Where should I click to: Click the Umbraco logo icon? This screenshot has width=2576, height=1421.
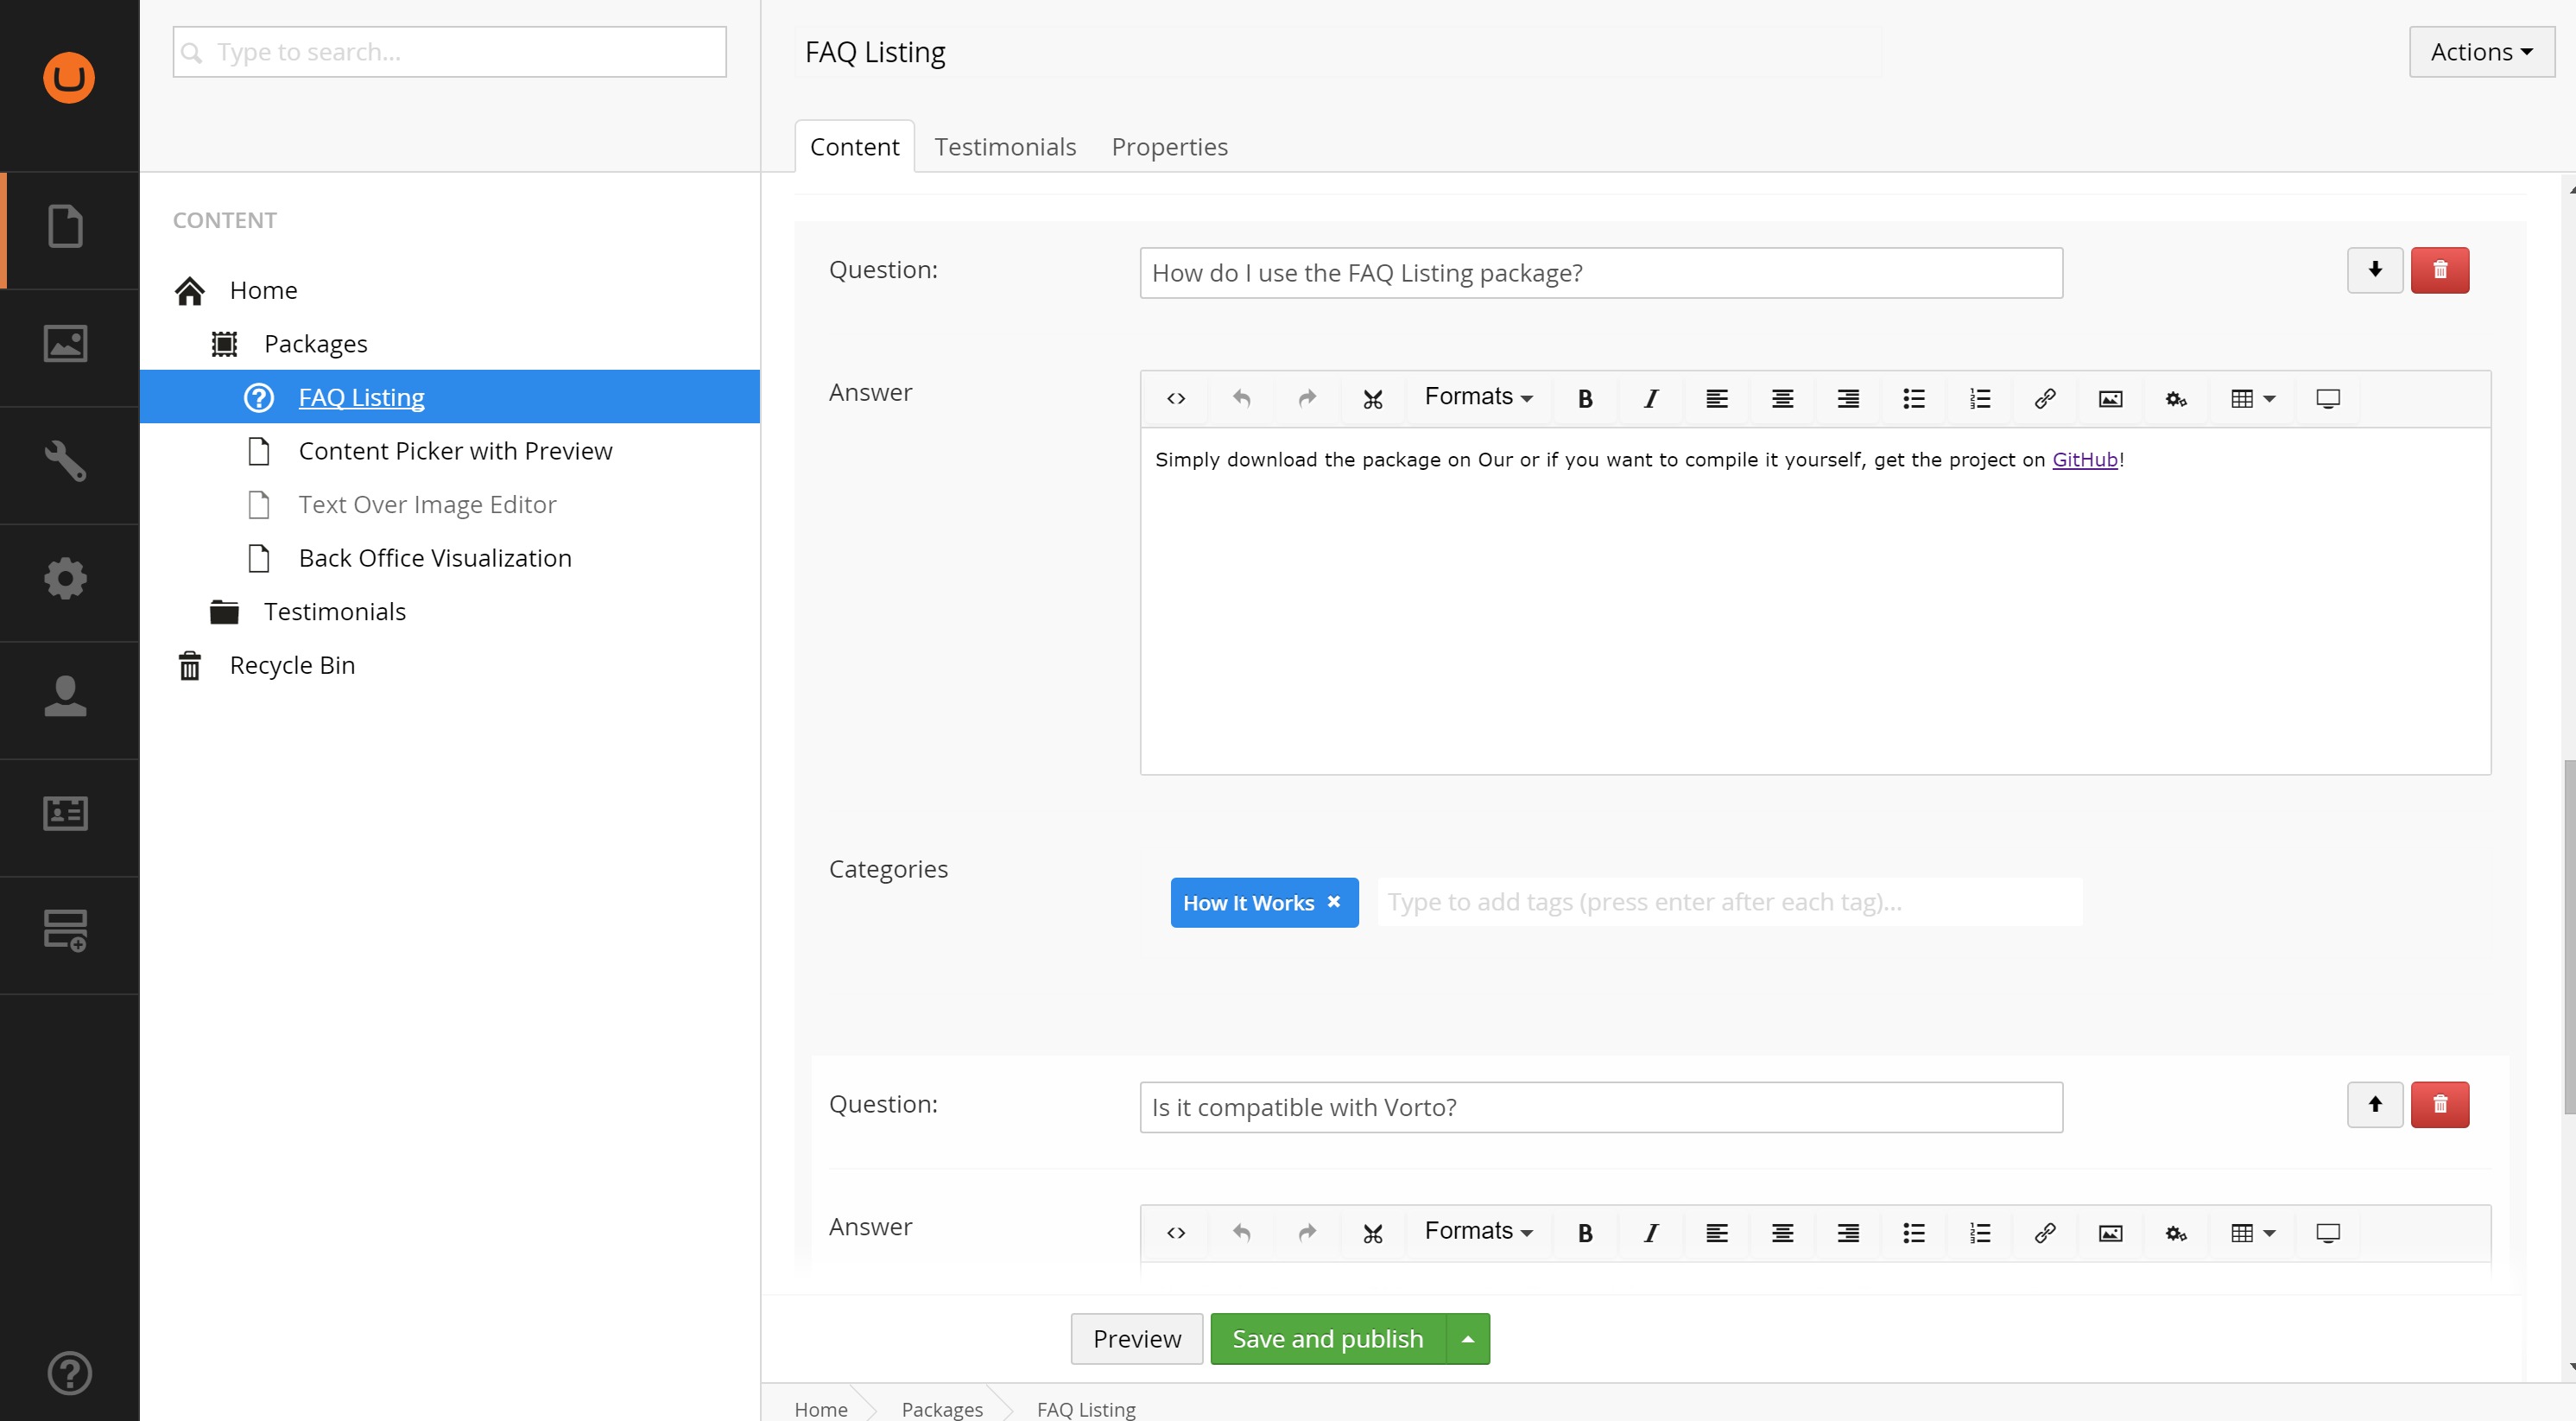click(x=69, y=77)
